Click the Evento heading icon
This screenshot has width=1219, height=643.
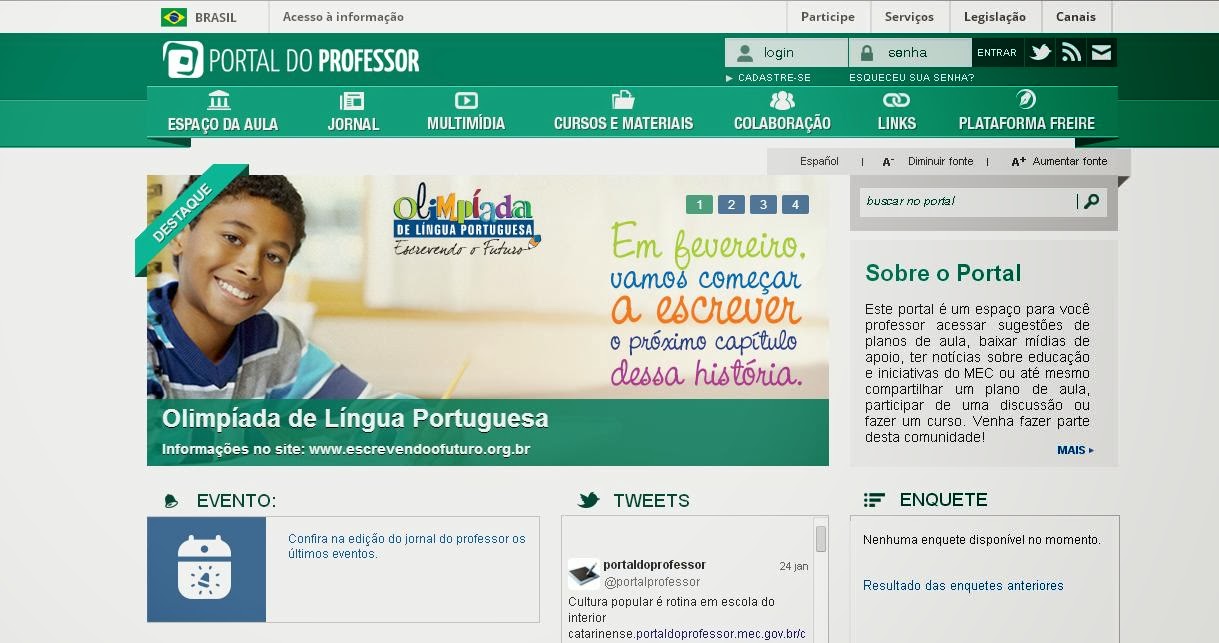coord(171,501)
